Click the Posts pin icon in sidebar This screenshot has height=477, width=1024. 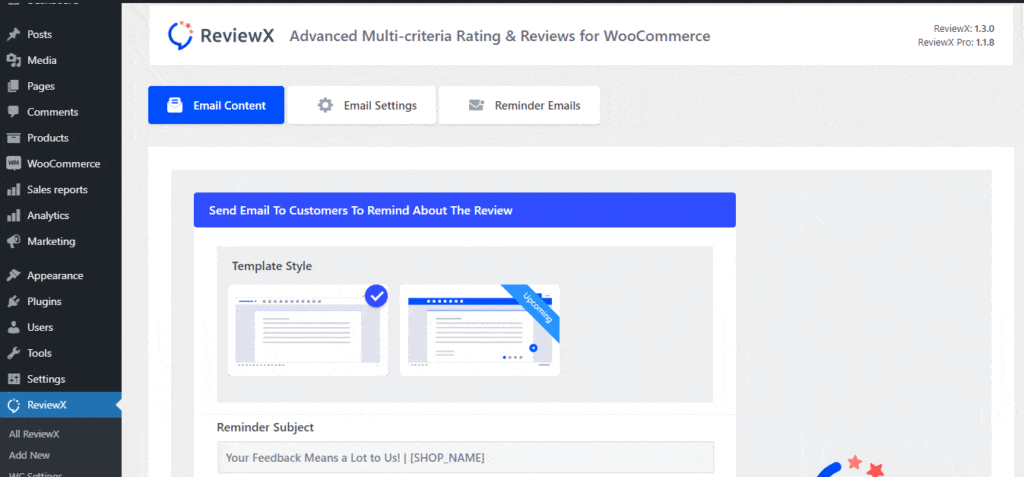[x=13, y=35]
